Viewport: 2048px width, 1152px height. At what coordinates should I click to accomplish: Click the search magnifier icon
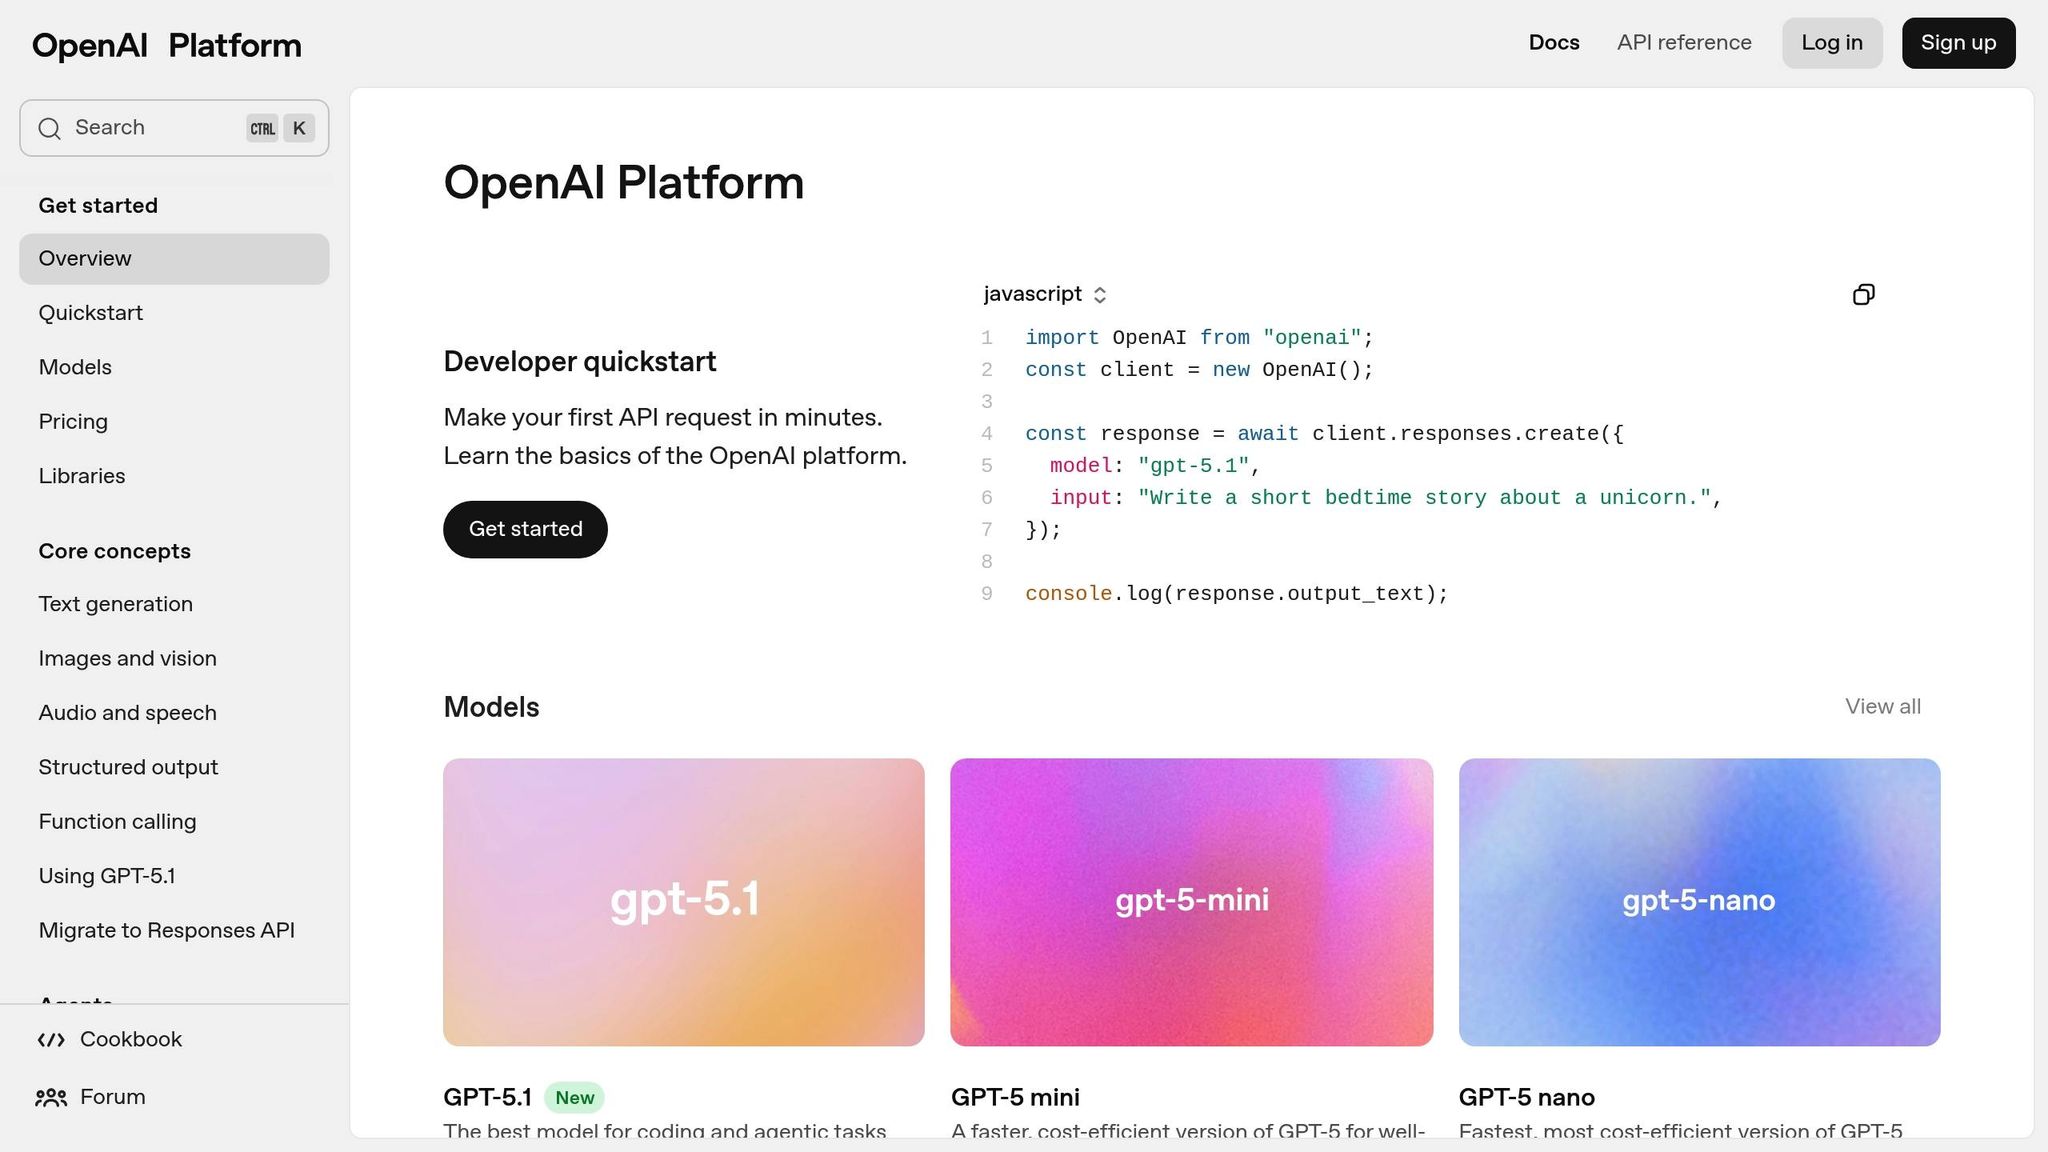pyautogui.click(x=50, y=128)
